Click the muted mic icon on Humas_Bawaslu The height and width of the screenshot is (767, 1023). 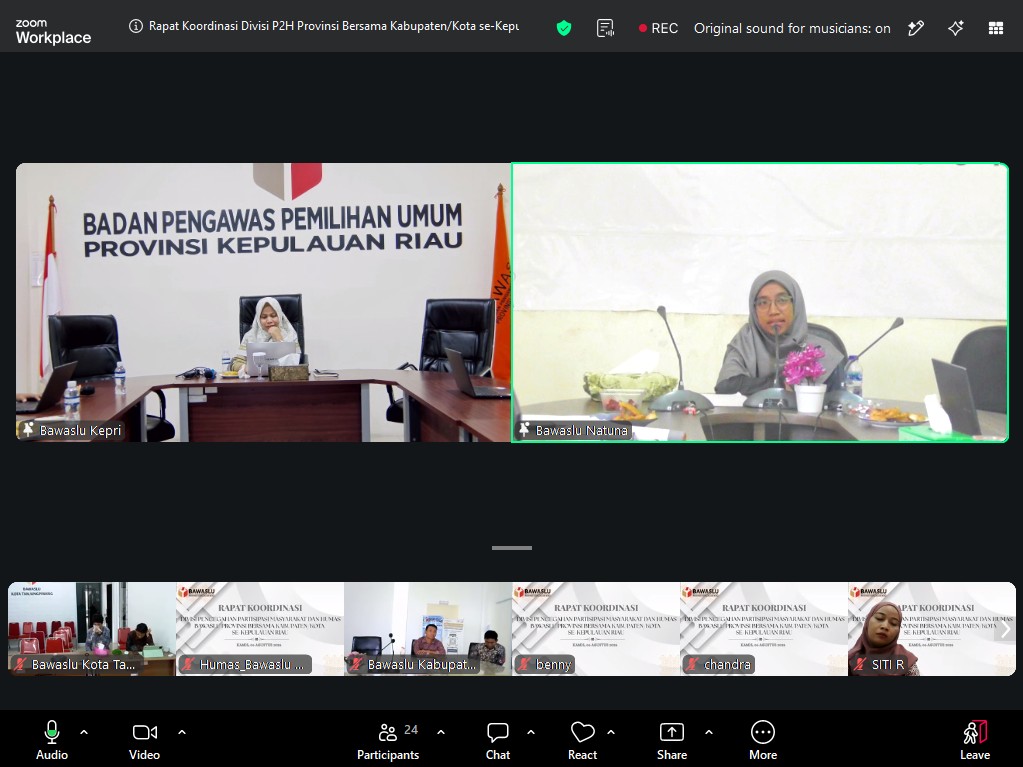[188, 665]
